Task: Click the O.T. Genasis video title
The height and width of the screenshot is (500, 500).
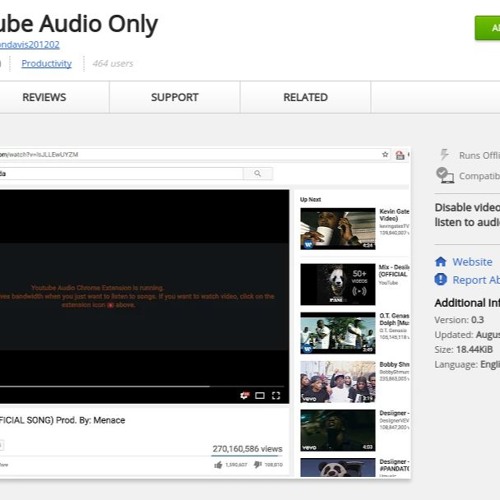Action: tap(394, 319)
